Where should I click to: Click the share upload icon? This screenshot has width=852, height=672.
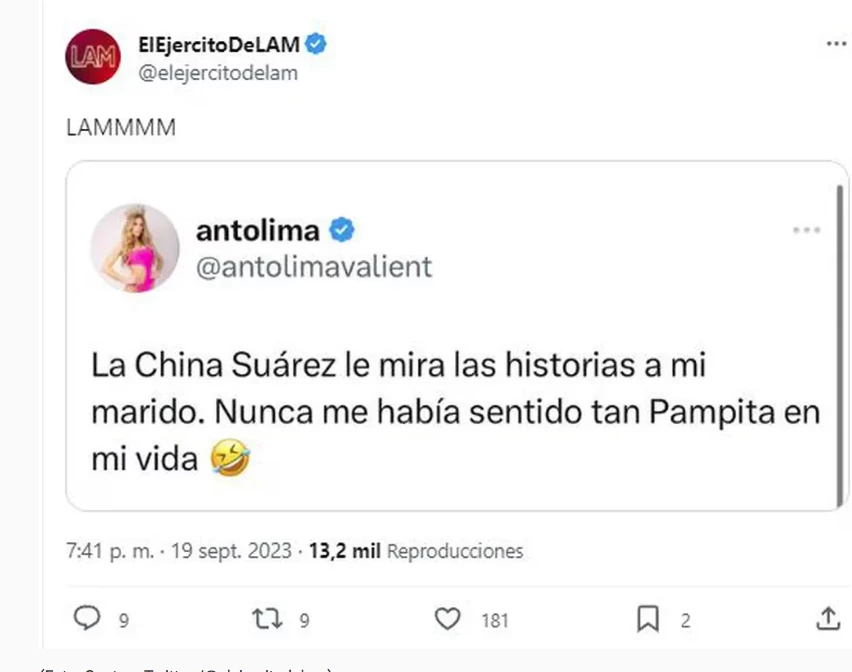[x=828, y=619]
